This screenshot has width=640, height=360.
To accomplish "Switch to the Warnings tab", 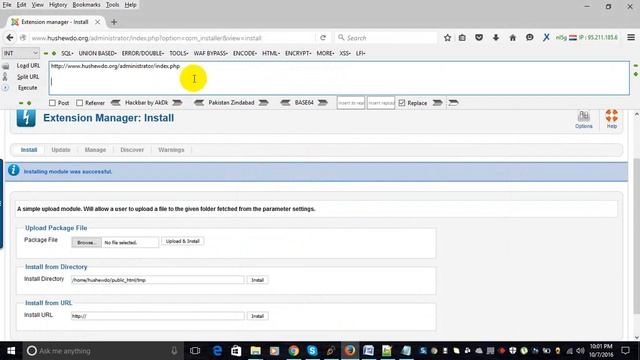I will [171, 150].
